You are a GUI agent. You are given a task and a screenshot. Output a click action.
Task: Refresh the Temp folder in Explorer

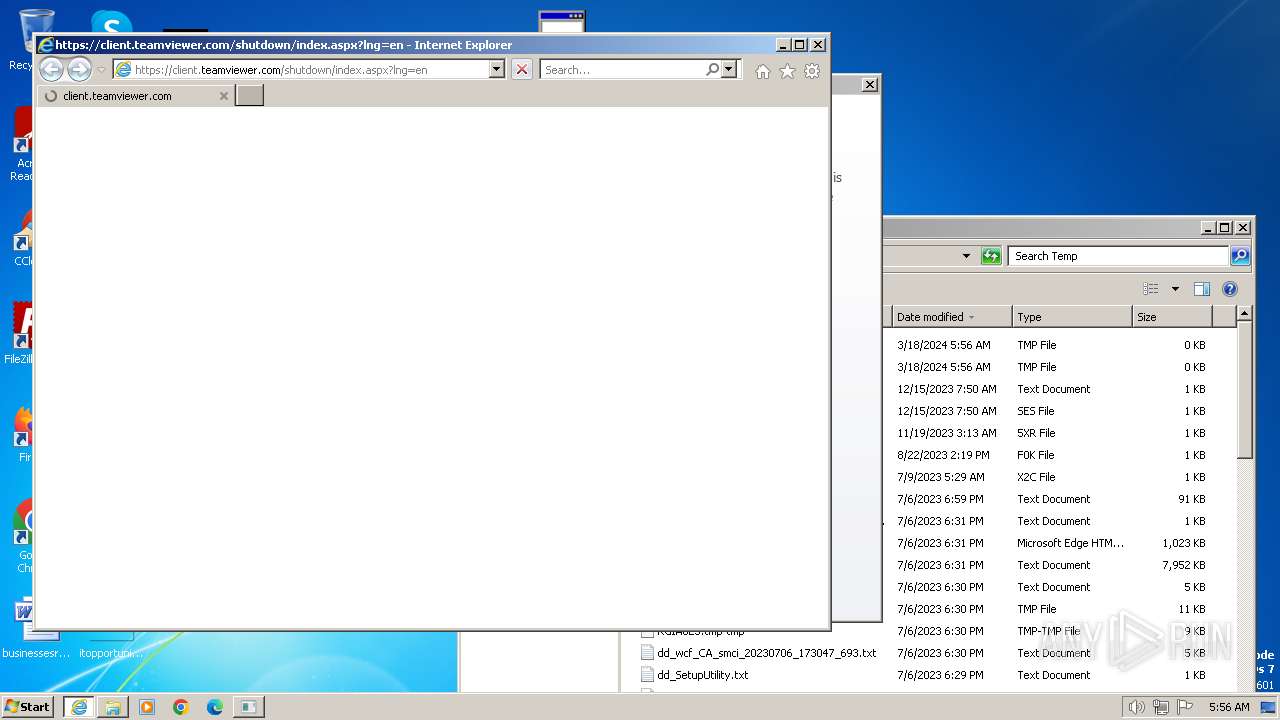[991, 256]
